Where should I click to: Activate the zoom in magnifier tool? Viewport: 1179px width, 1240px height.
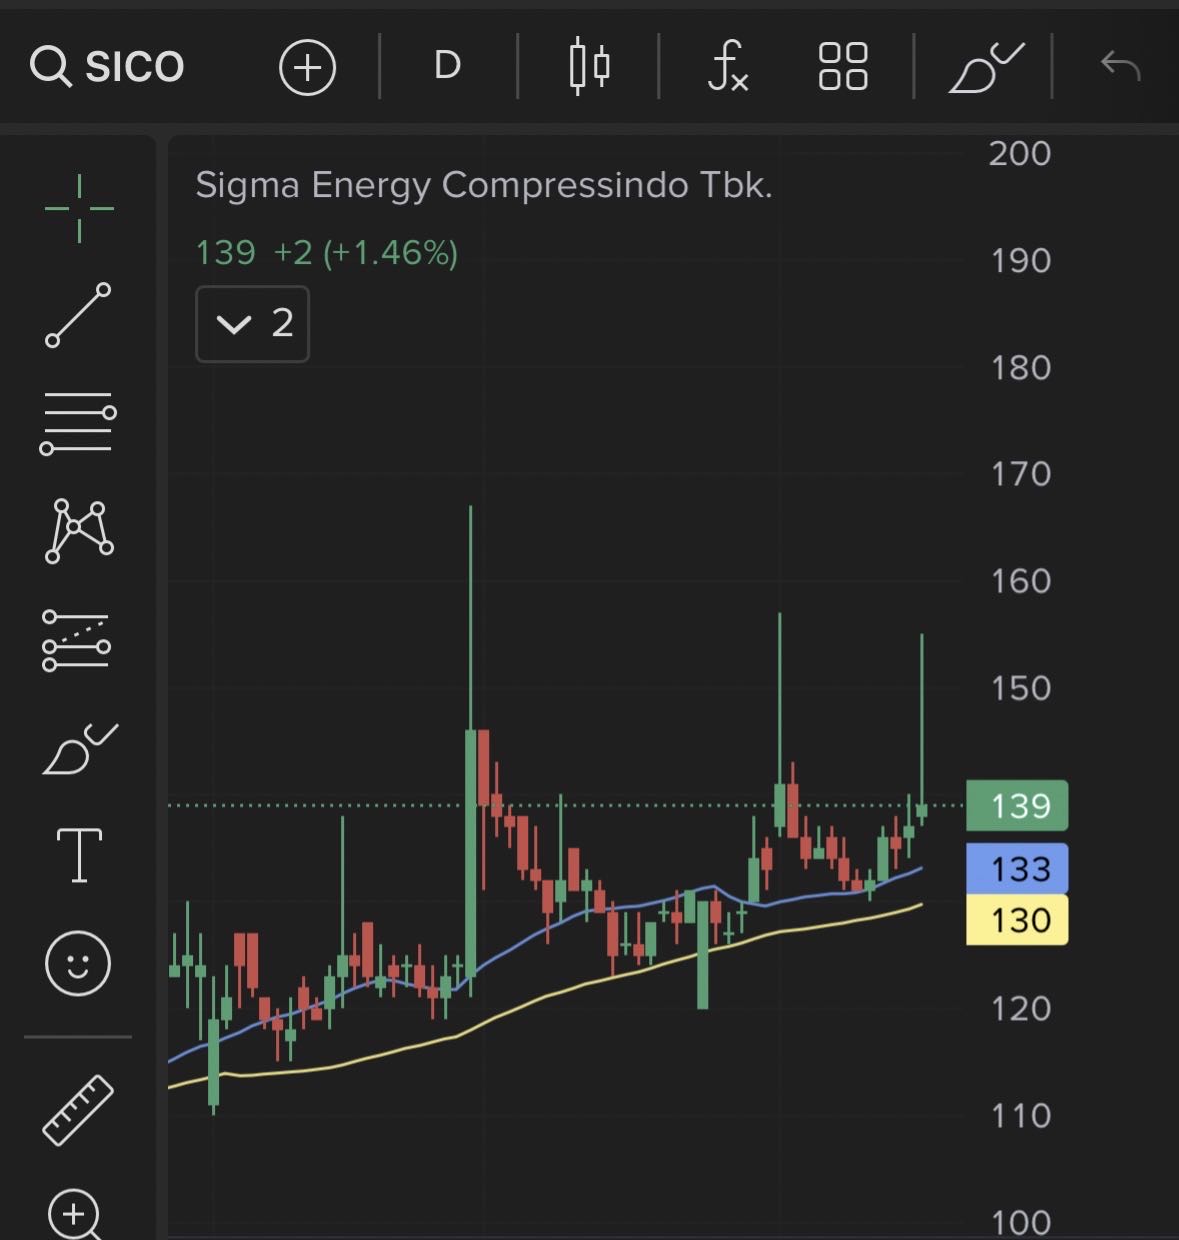75,1214
